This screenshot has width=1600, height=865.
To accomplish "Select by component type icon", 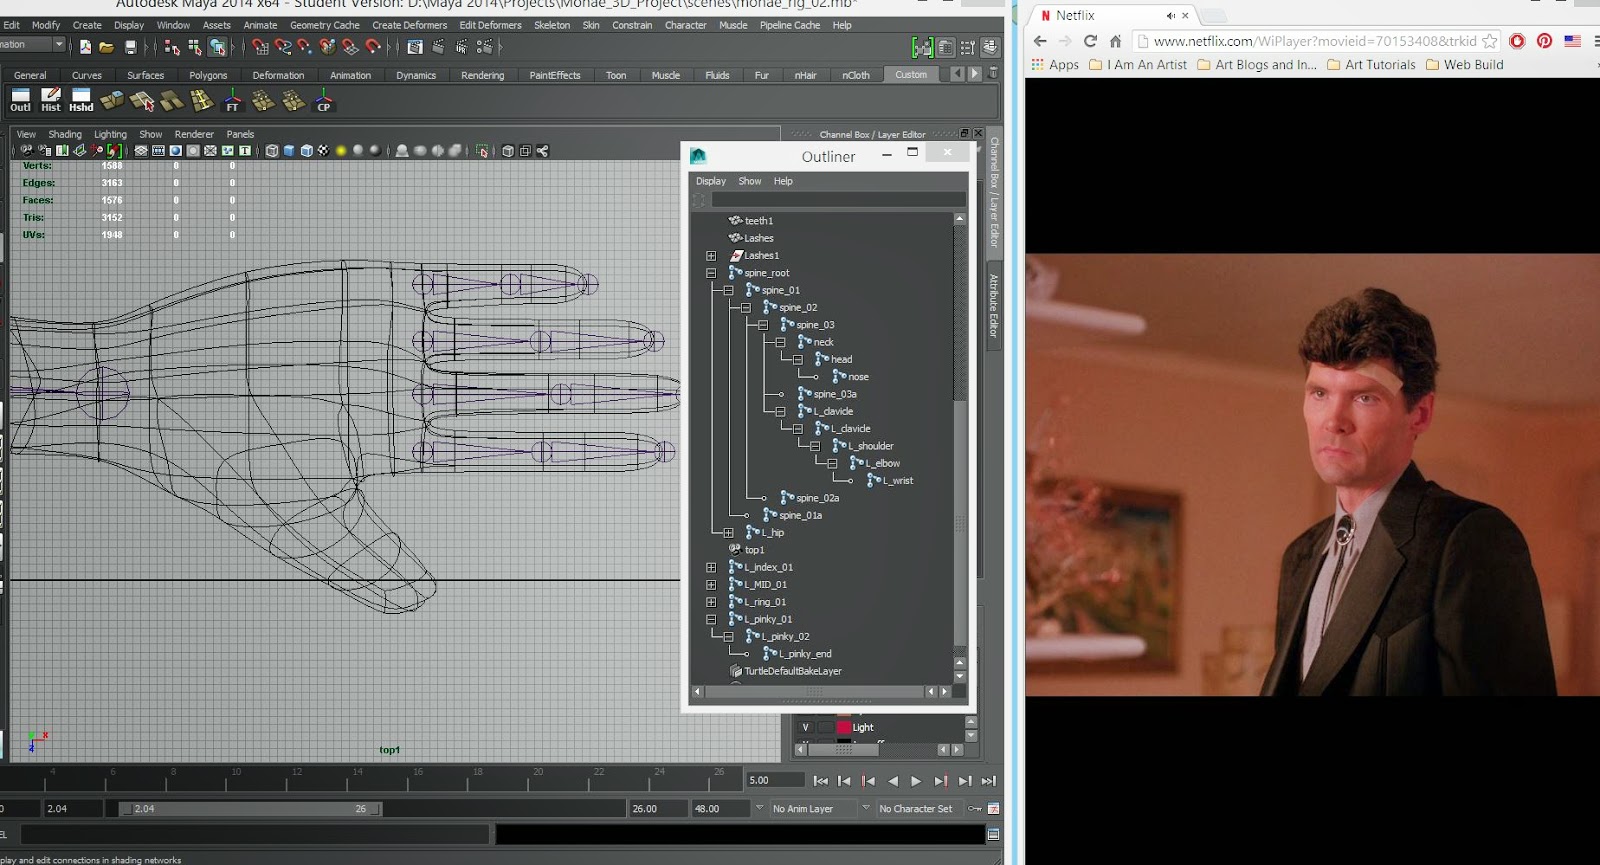I will [x=217, y=47].
